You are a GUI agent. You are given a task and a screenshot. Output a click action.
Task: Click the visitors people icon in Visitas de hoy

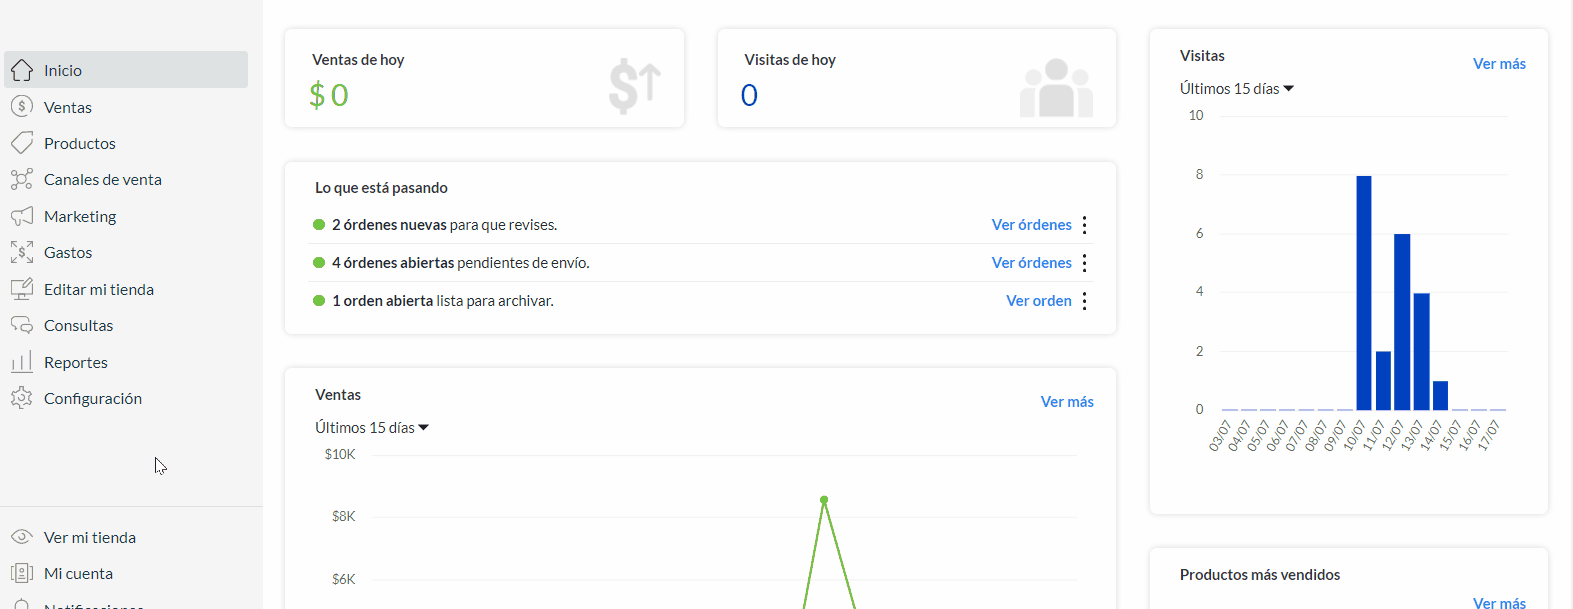1056,88
